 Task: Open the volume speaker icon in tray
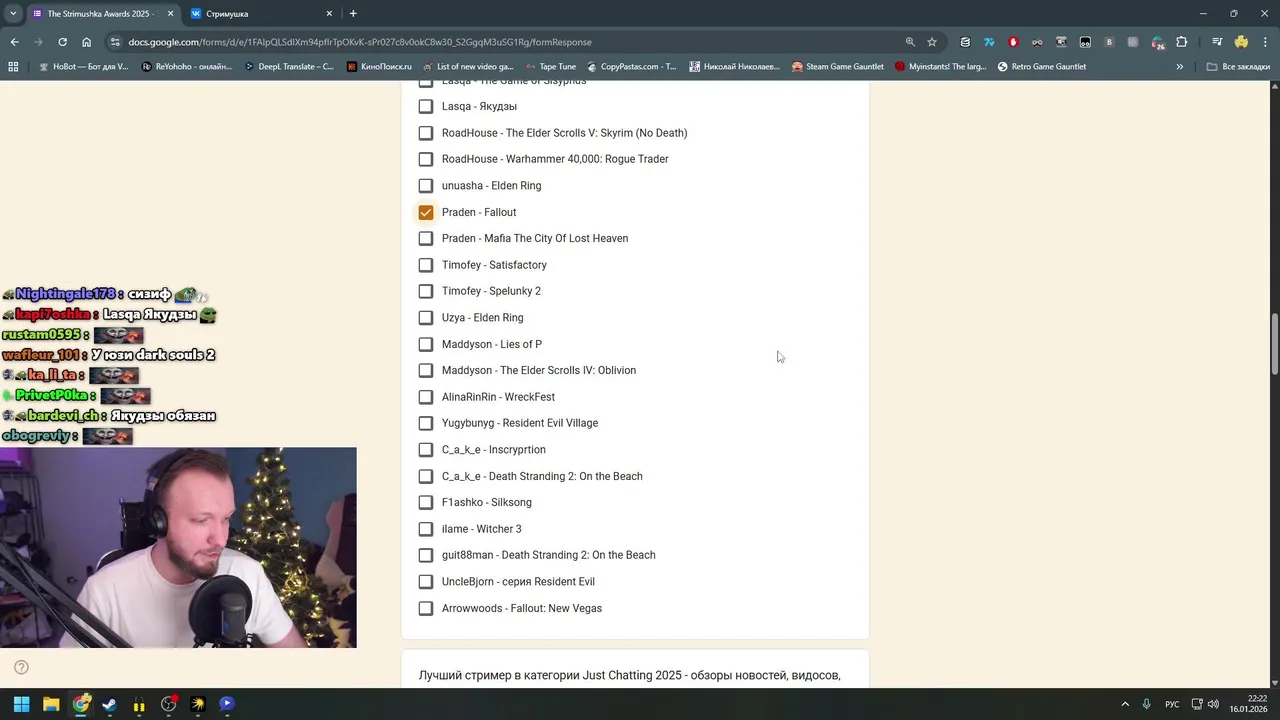[x=1213, y=704]
